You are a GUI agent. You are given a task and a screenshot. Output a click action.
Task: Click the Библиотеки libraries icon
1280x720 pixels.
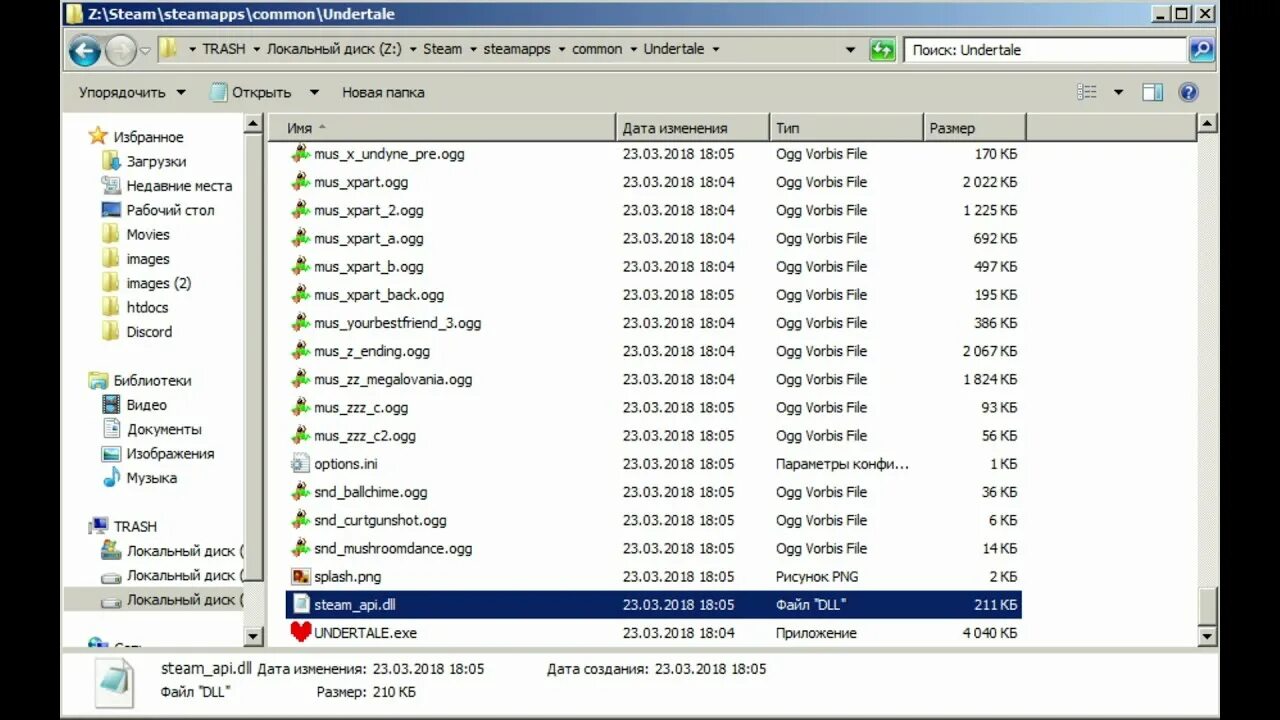tap(98, 380)
